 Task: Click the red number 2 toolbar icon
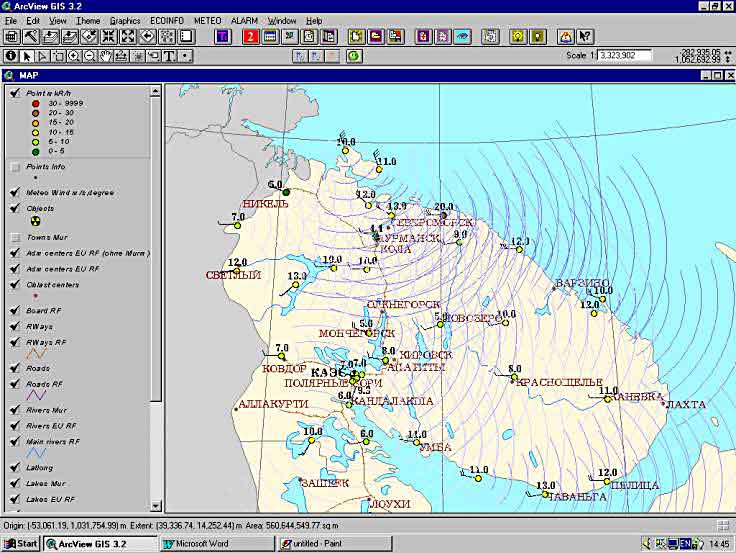(x=253, y=36)
